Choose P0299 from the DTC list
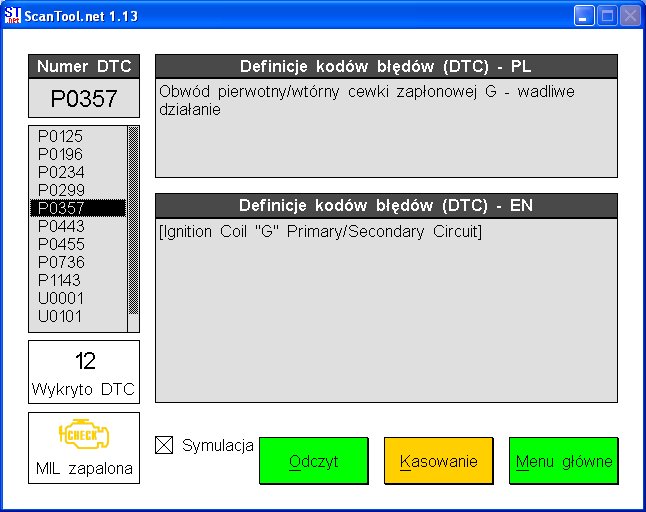 tap(60, 190)
